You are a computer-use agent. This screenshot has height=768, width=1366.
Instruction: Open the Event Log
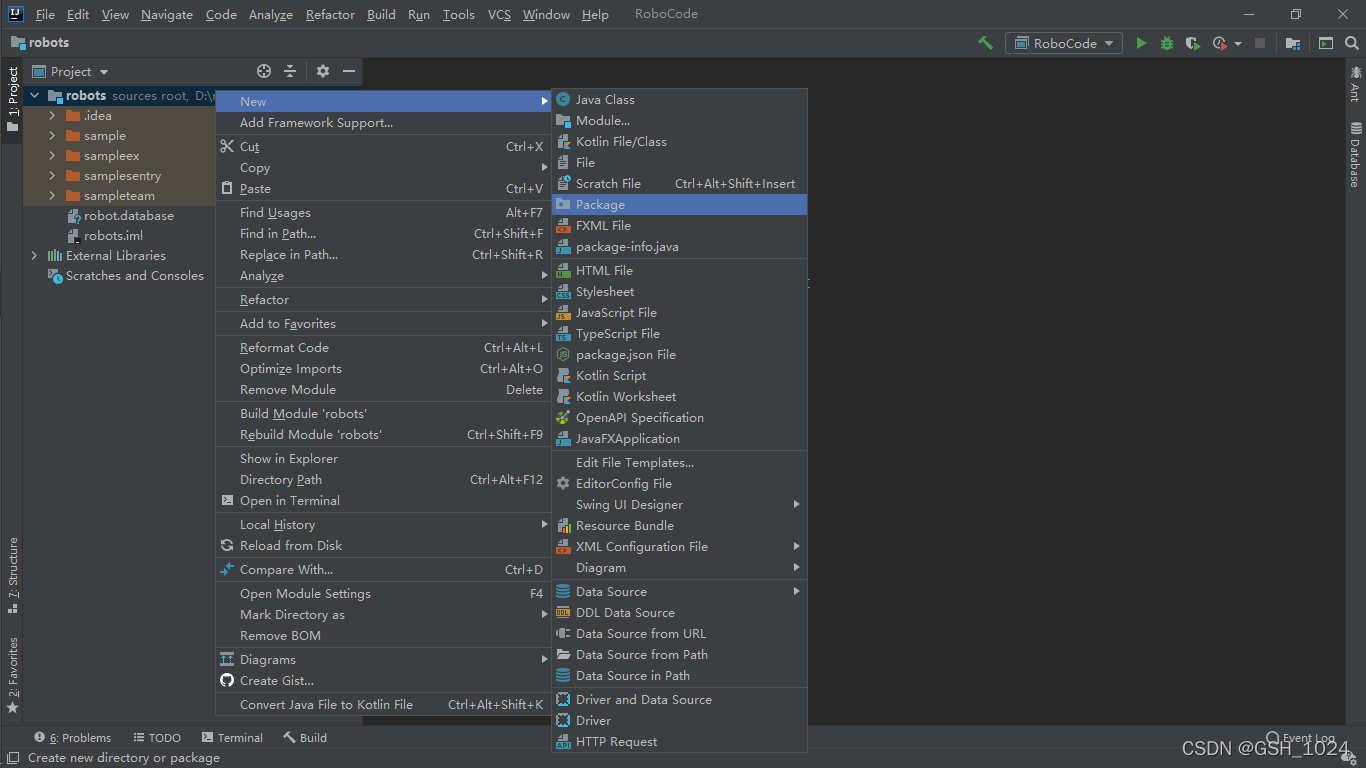tap(1300, 738)
